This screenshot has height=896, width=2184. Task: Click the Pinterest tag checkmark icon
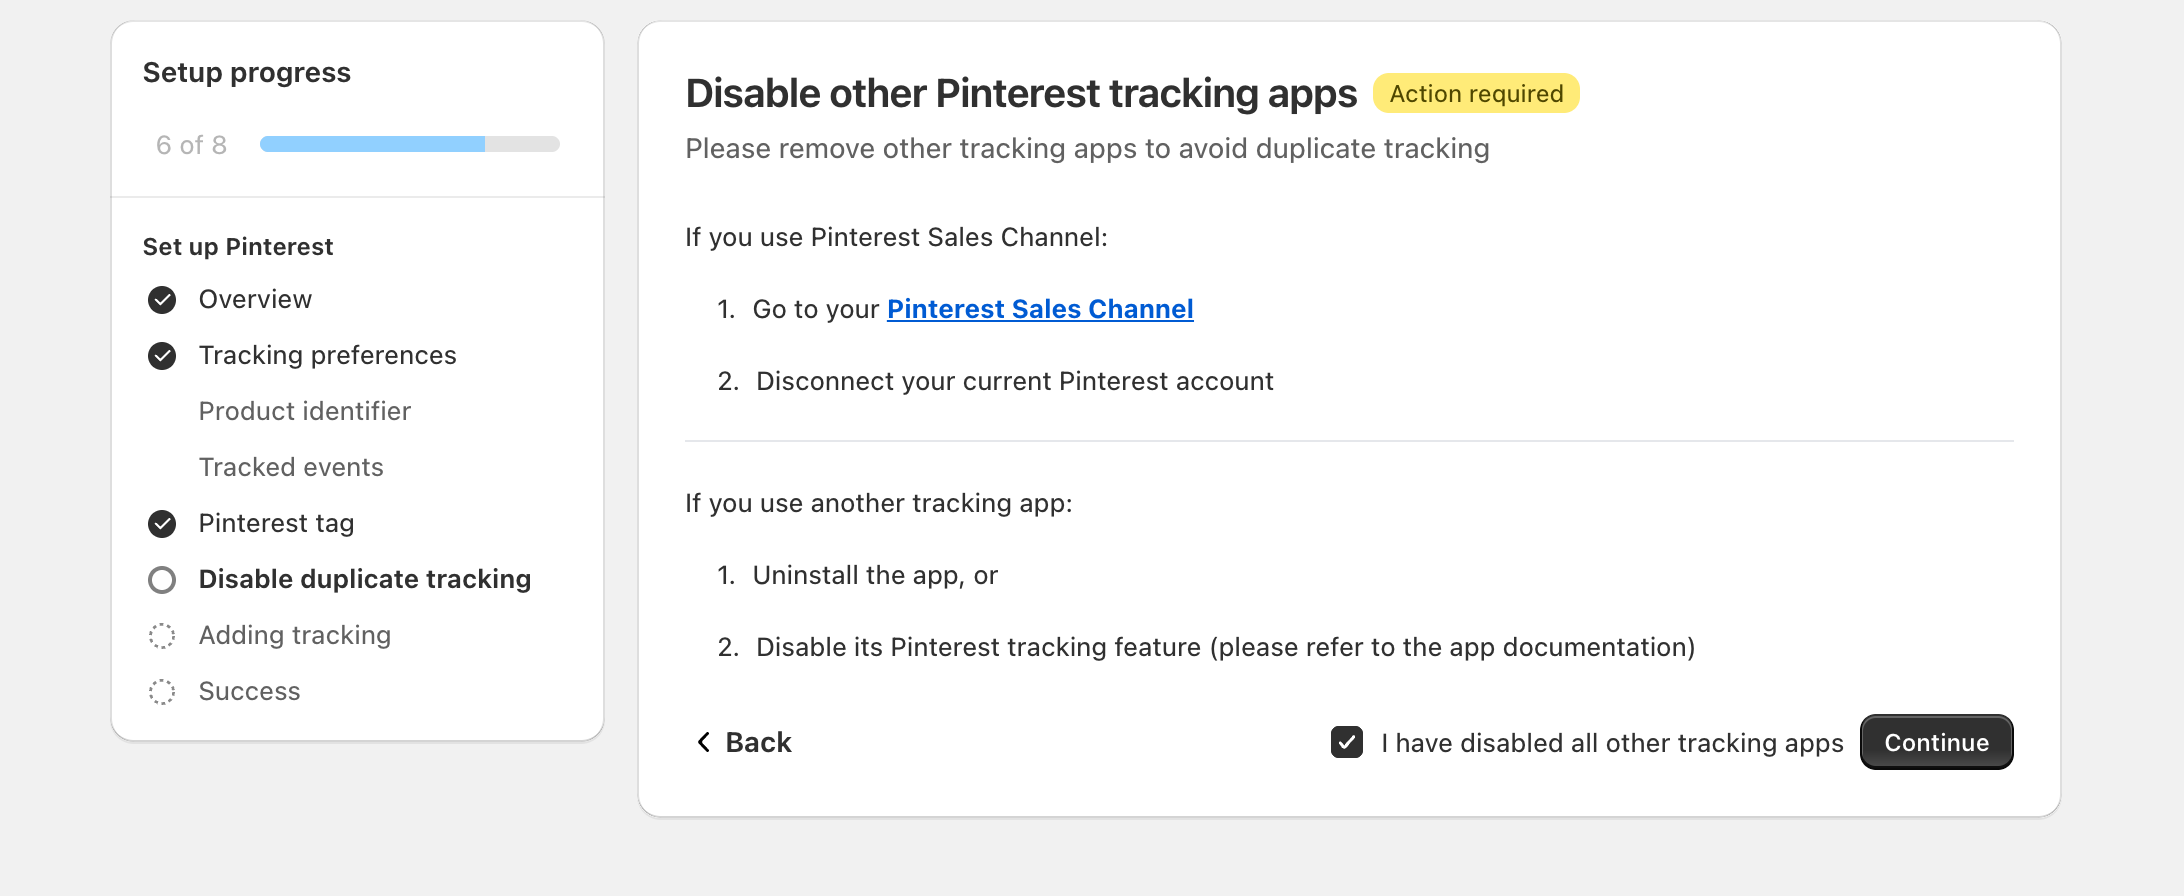coord(162,524)
